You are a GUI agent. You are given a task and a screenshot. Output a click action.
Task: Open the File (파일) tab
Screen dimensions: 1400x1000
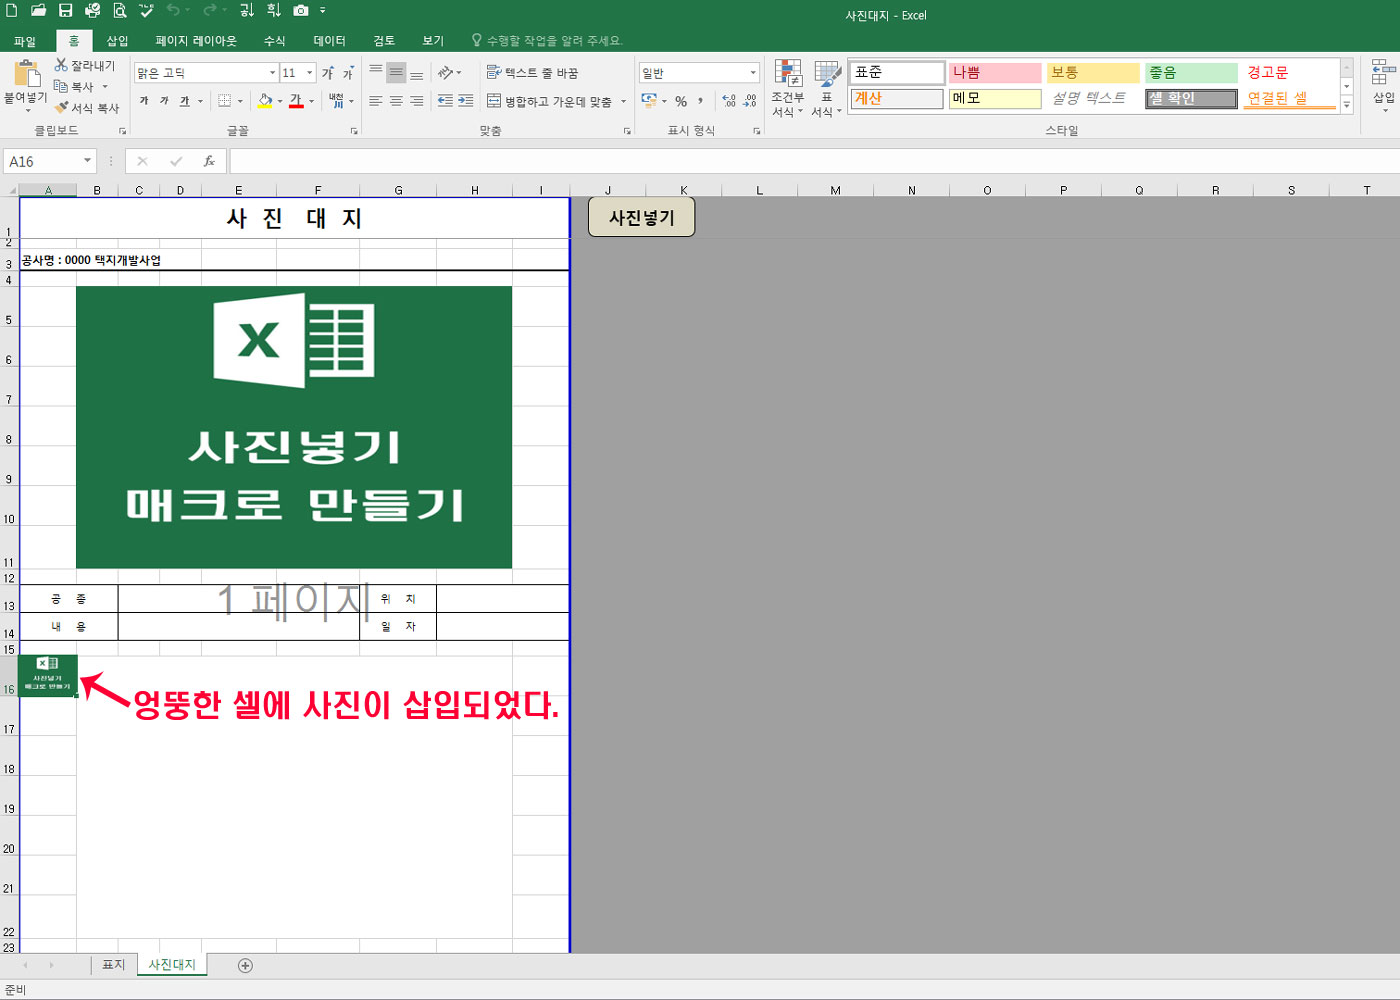(x=25, y=41)
